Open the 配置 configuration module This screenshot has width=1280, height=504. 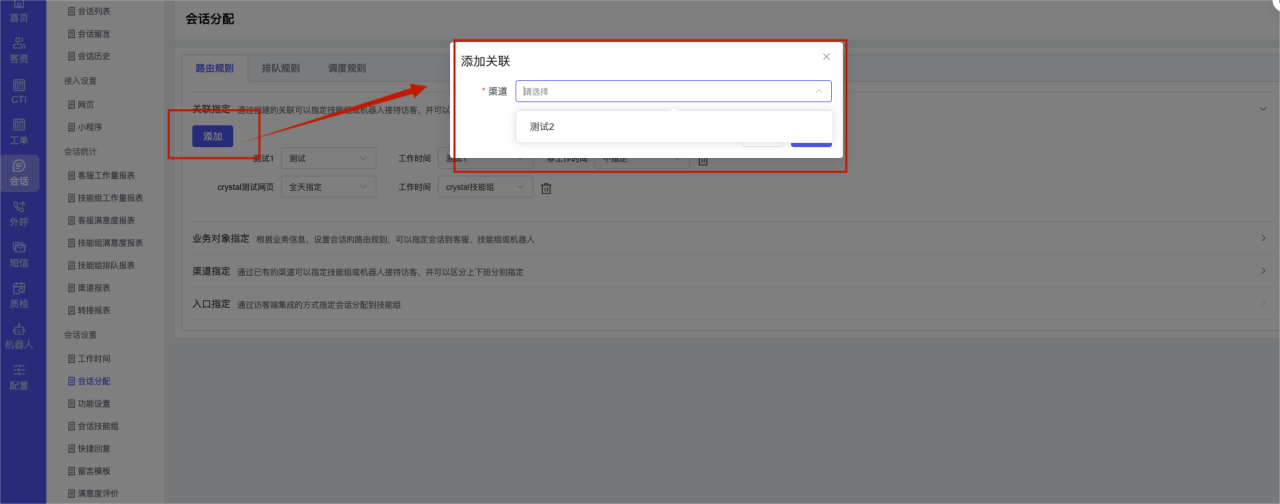[x=19, y=377]
